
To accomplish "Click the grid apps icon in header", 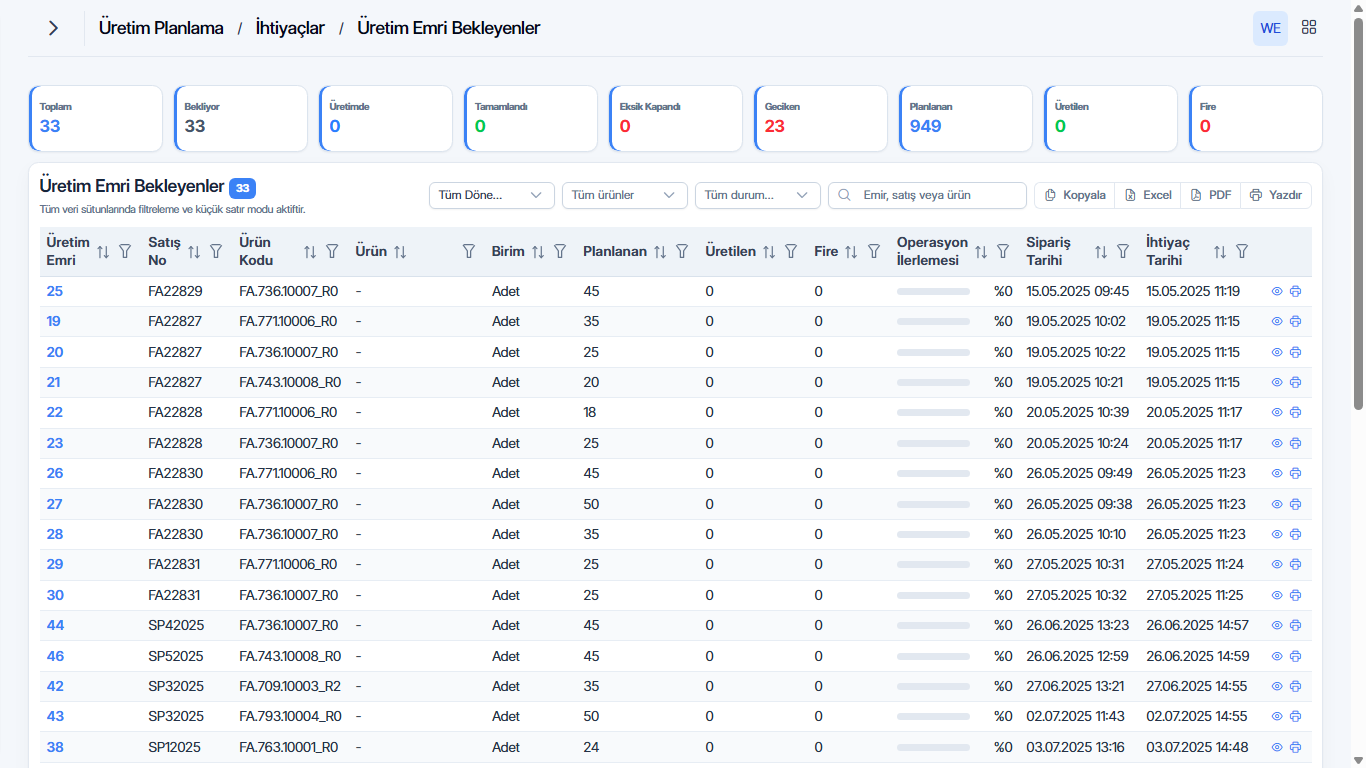I will coord(1308,28).
